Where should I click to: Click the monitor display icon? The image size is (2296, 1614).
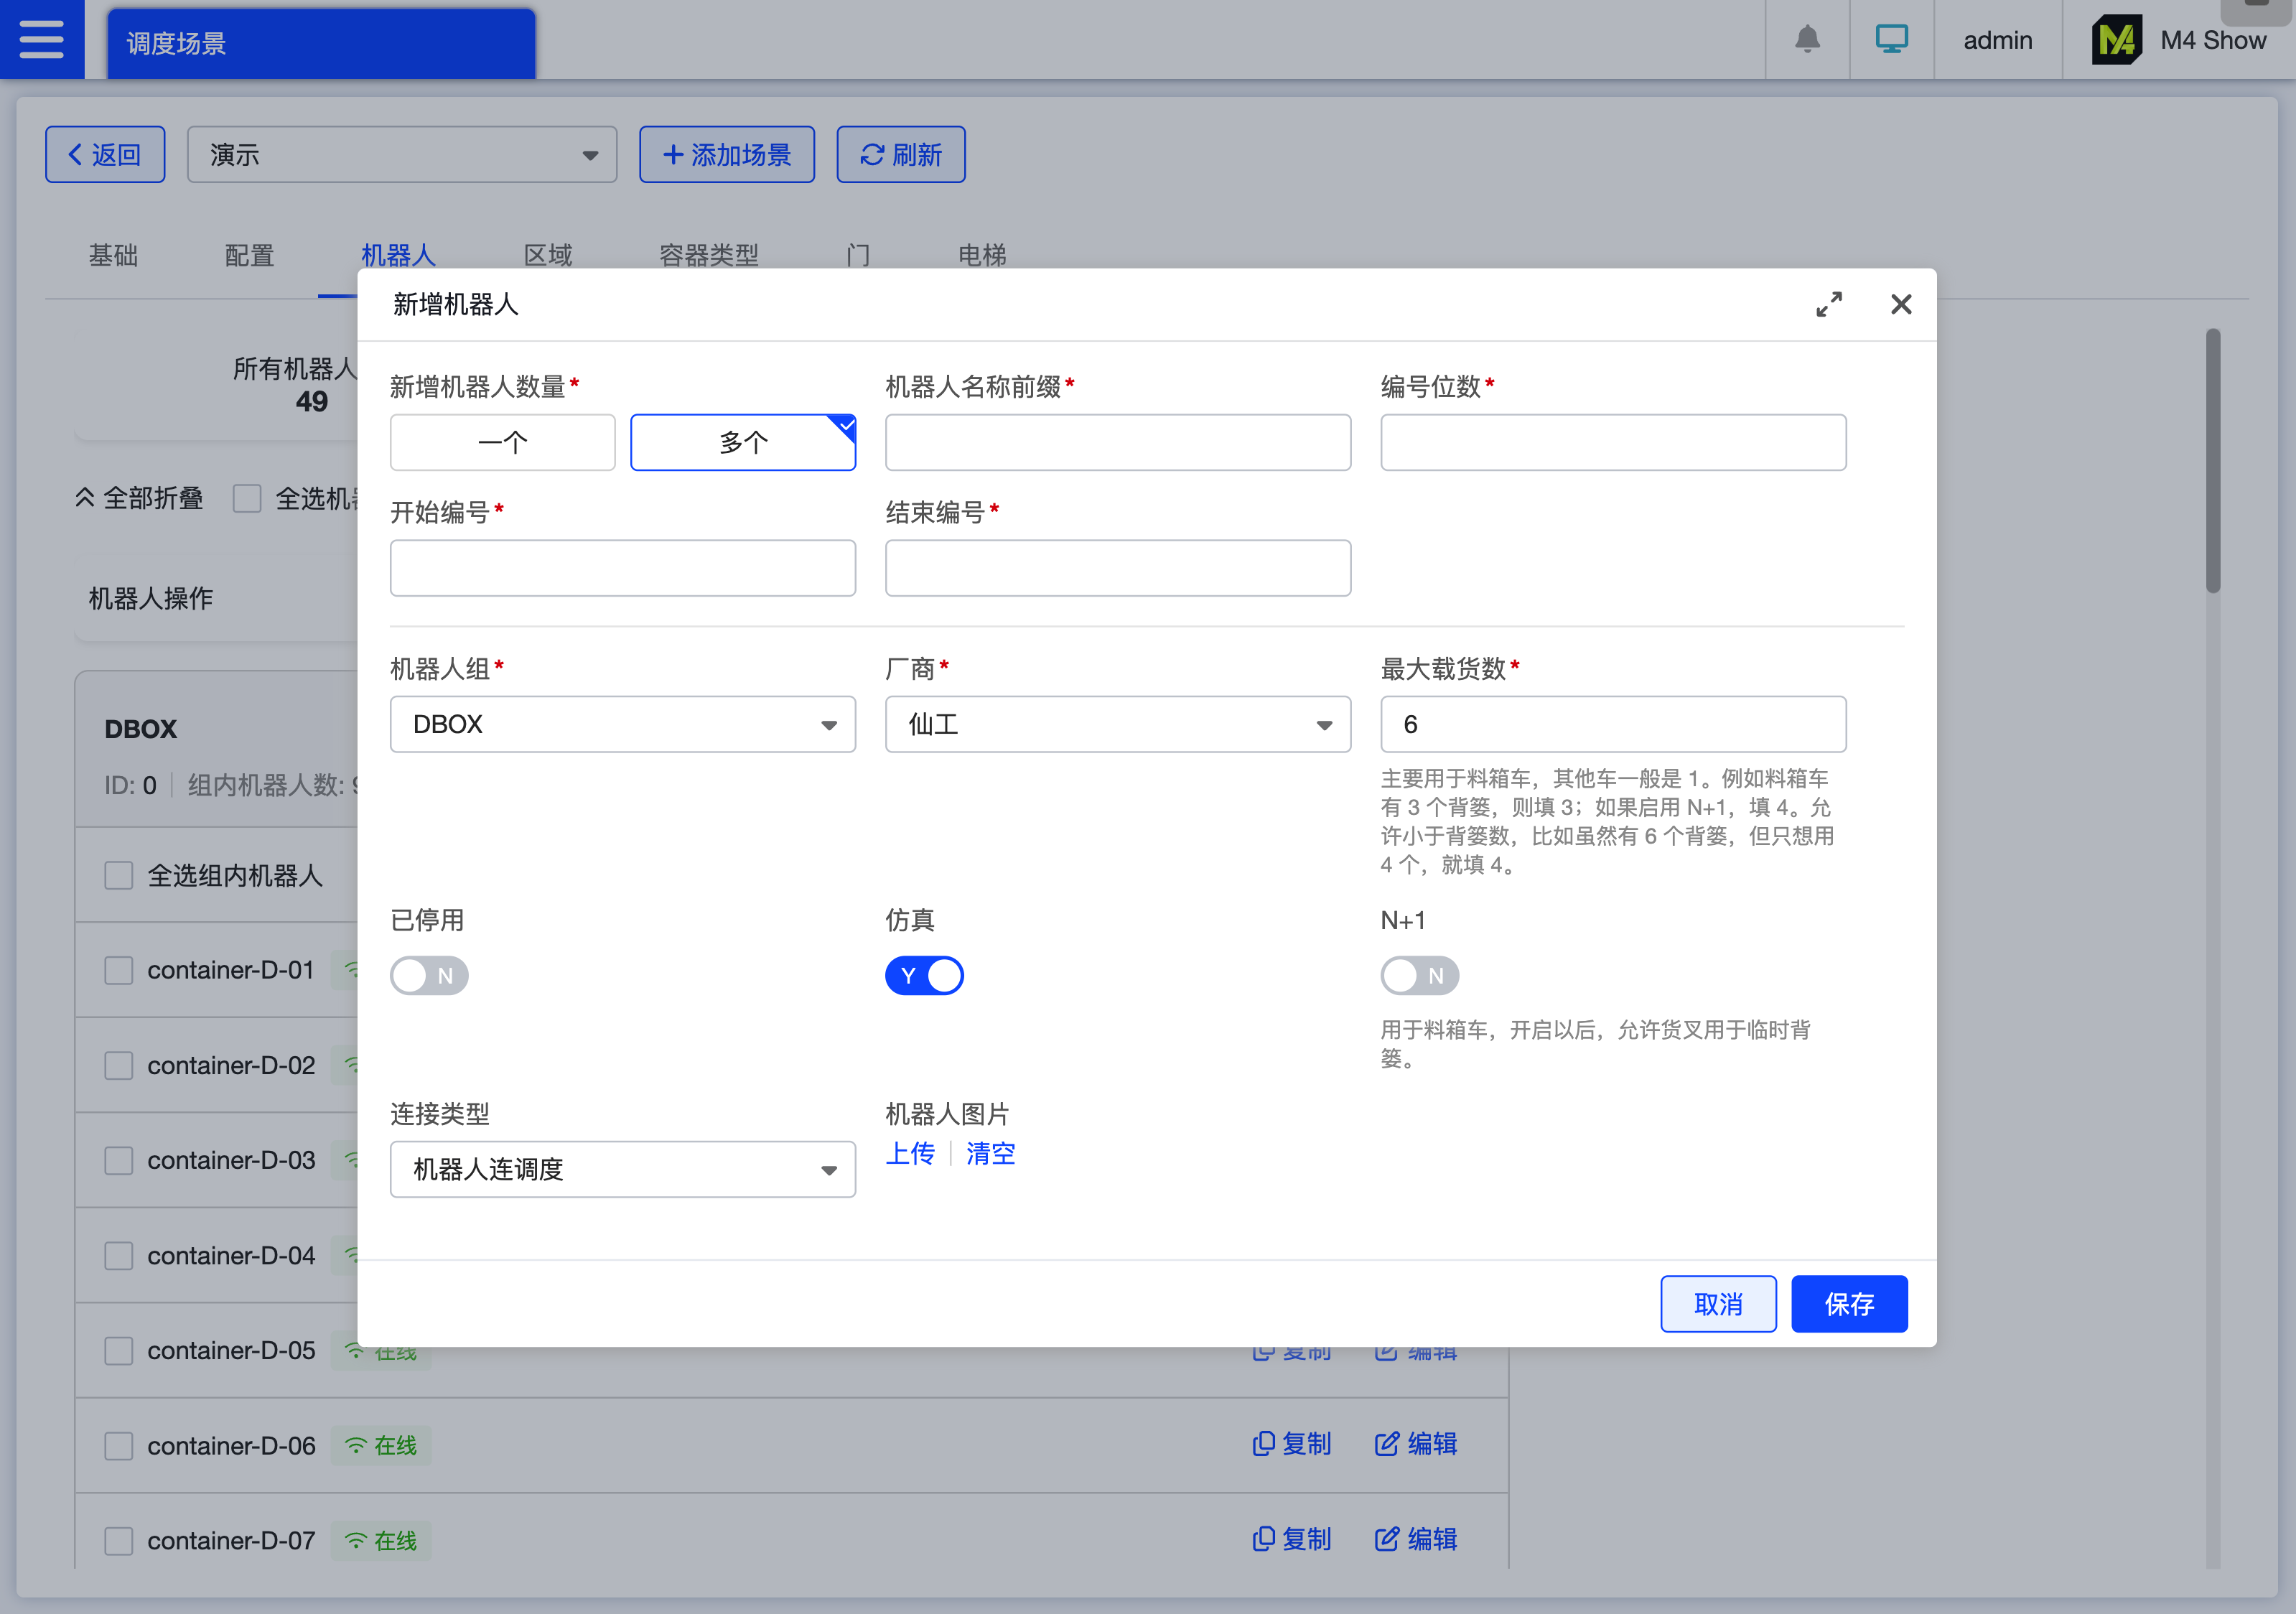(x=1891, y=39)
